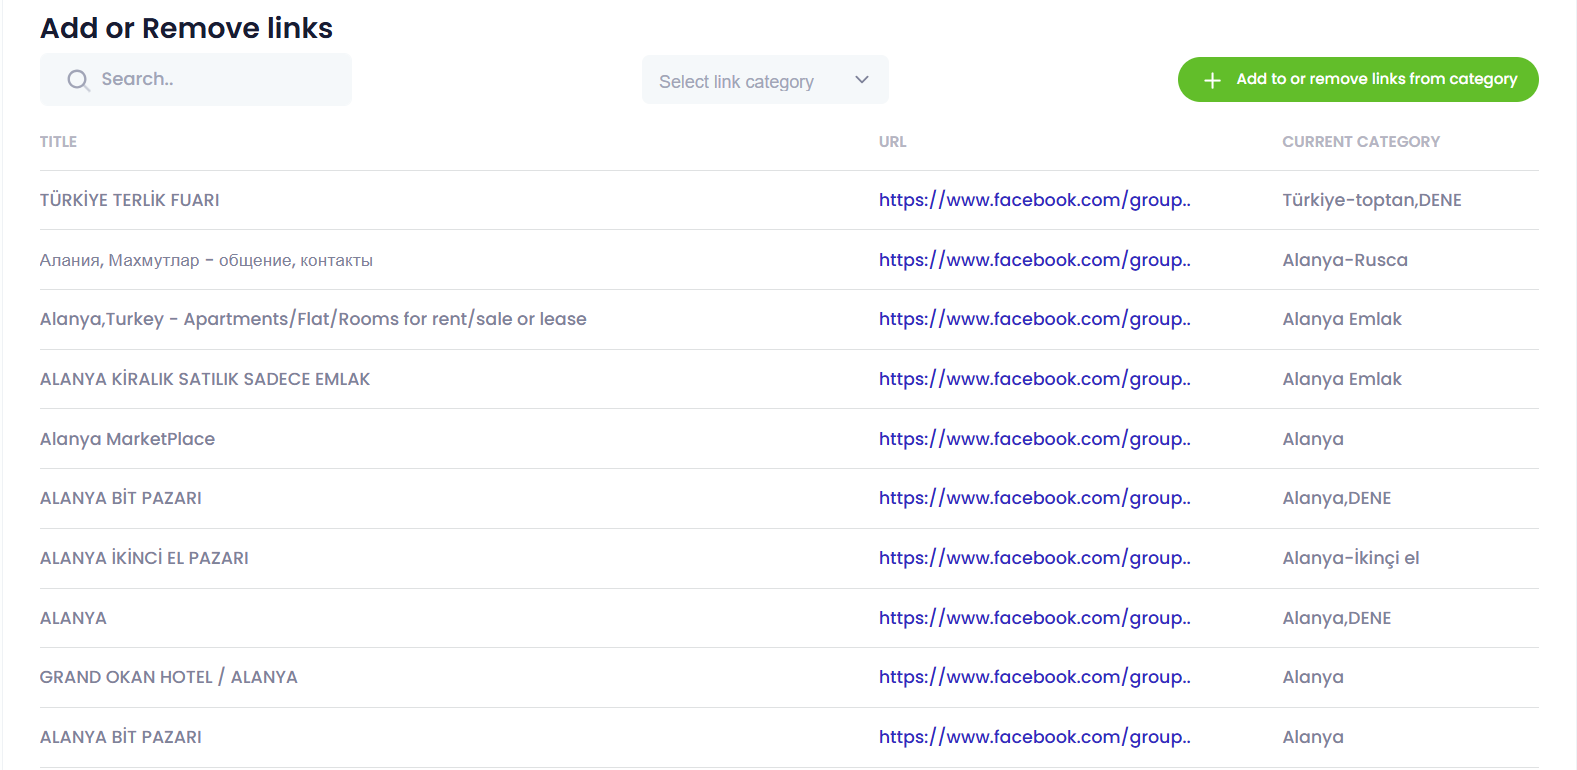This screenshot has width=1577, height=770.
Task: Click the plus icon on green button
Action: [1212, 80]
